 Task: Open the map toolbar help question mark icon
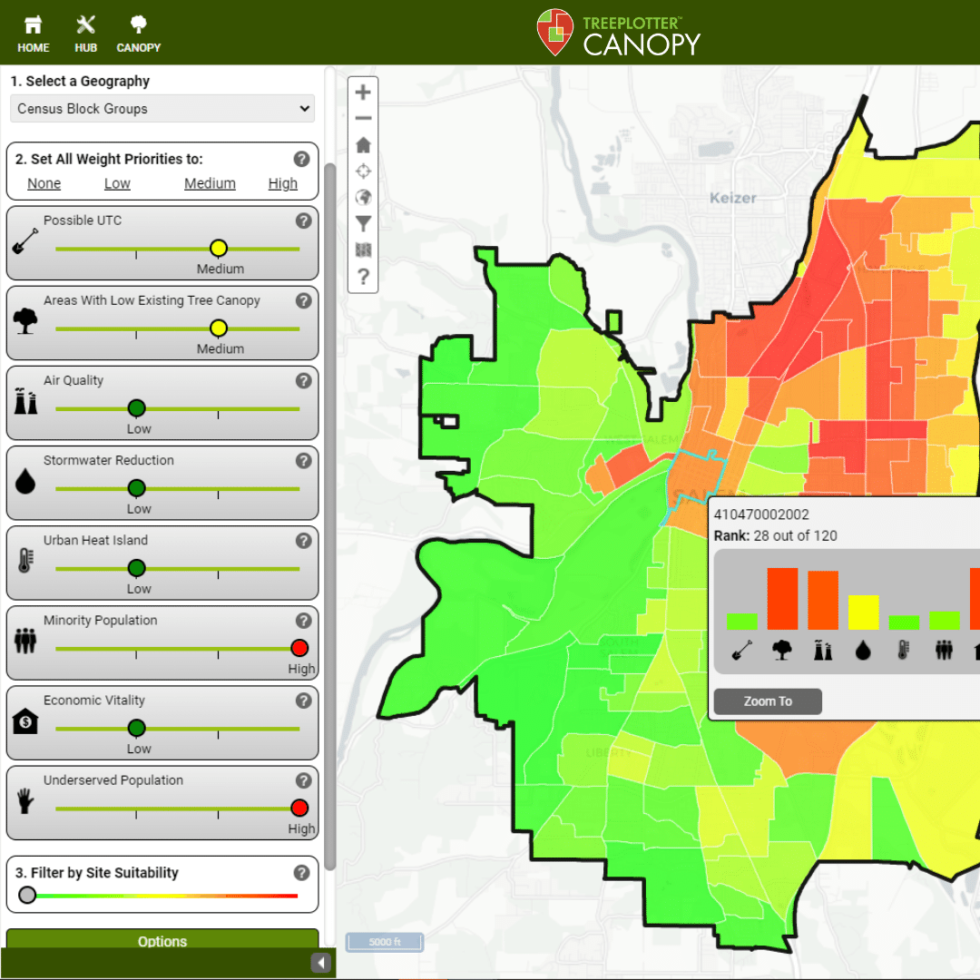[363, 277]
